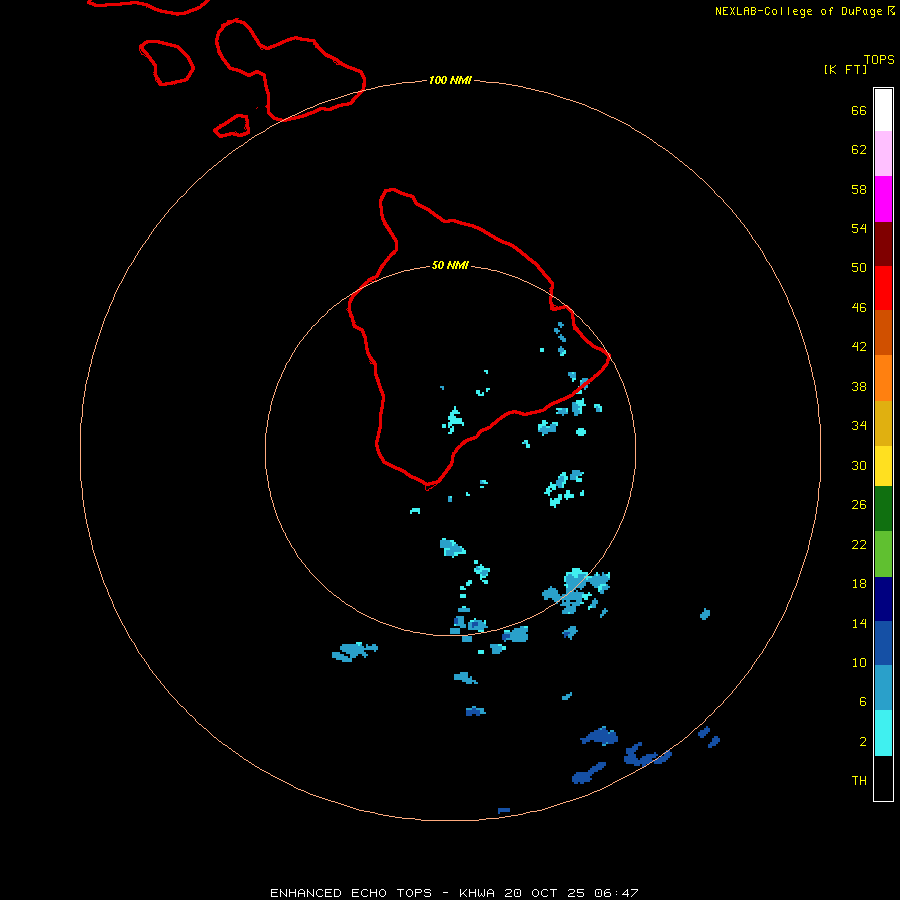Click the cyan 2 kft legend swatch
The image size is (900, 900).
pos(883,733)
